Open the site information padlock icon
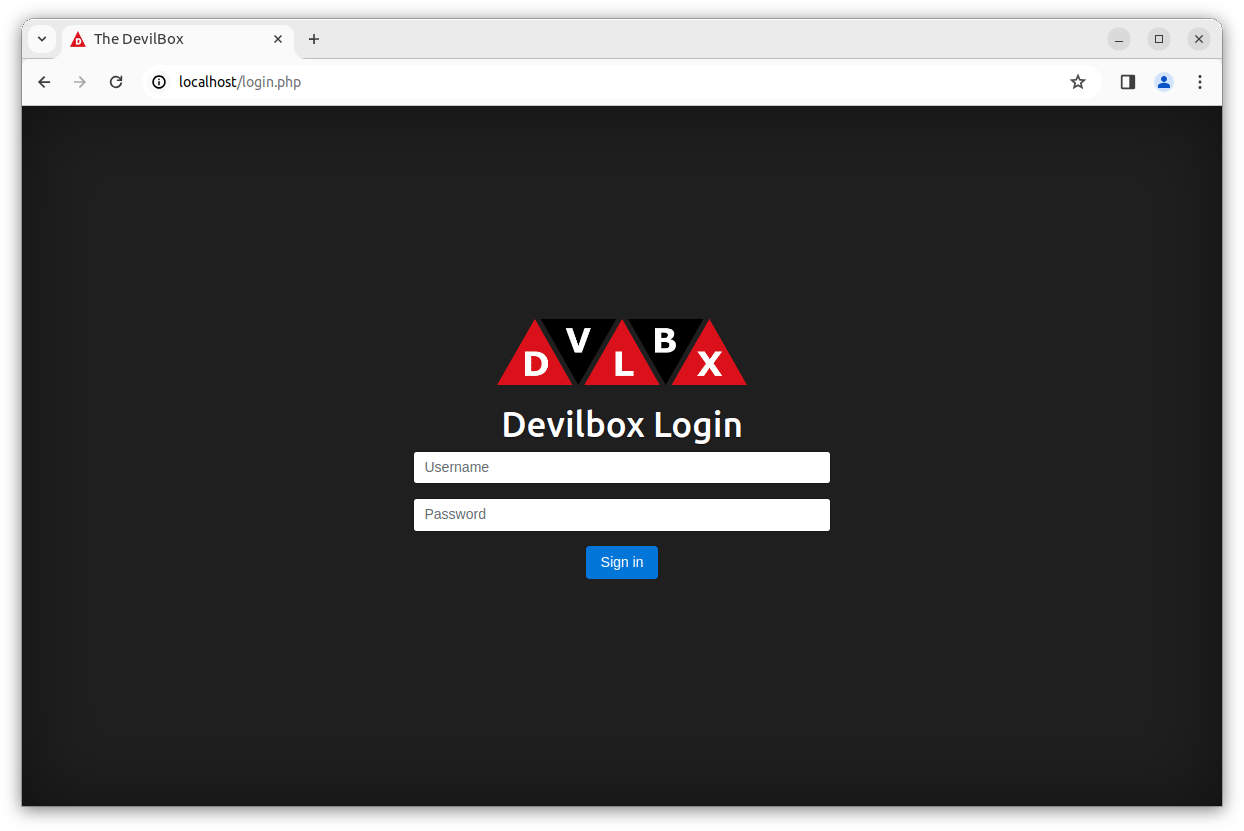This screenshot has width=1244, height=831. (x=159, y=82)
